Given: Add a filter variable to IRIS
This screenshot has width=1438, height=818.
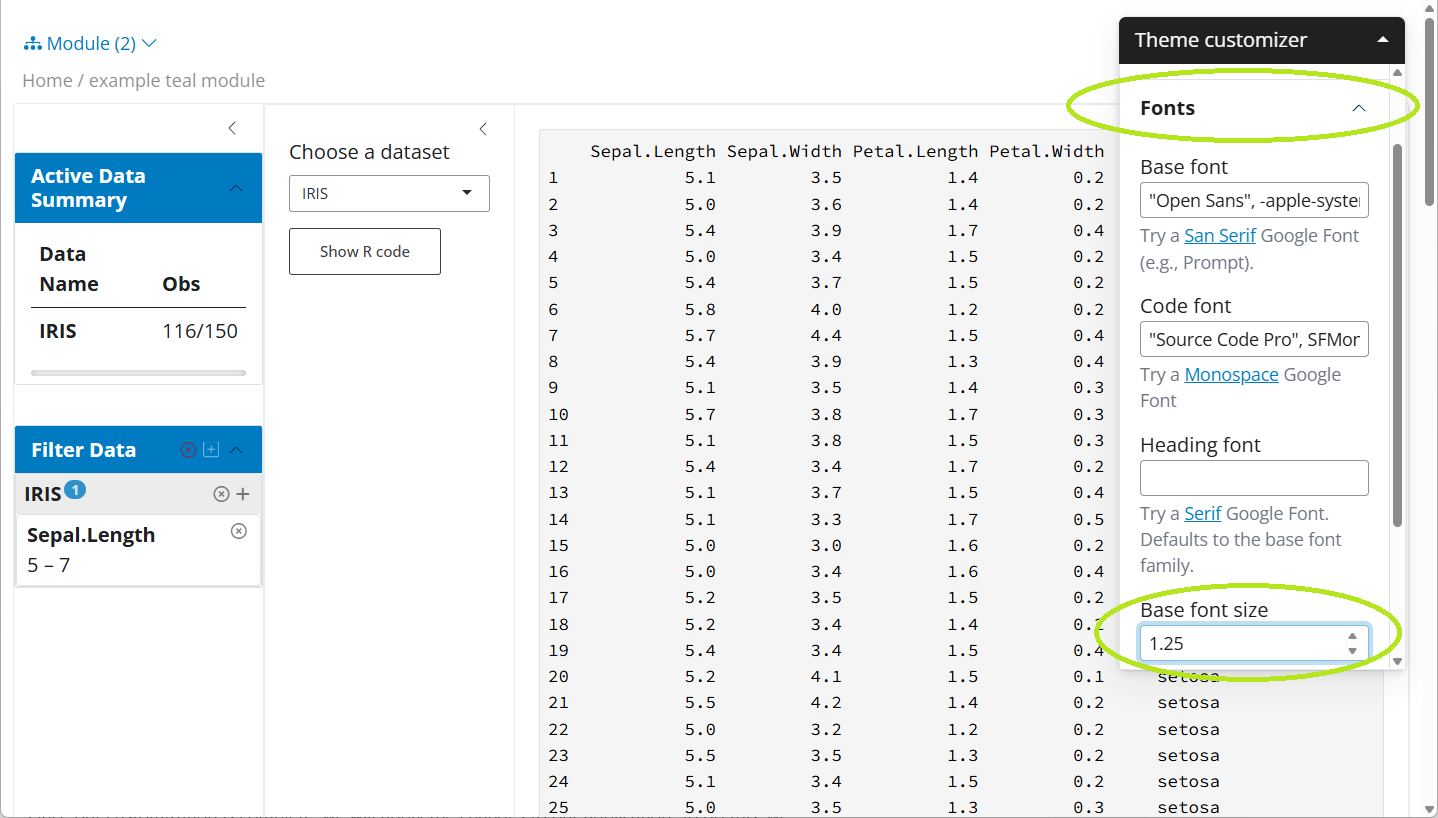Looking at the screenshot, I should [x=243, y=494].
